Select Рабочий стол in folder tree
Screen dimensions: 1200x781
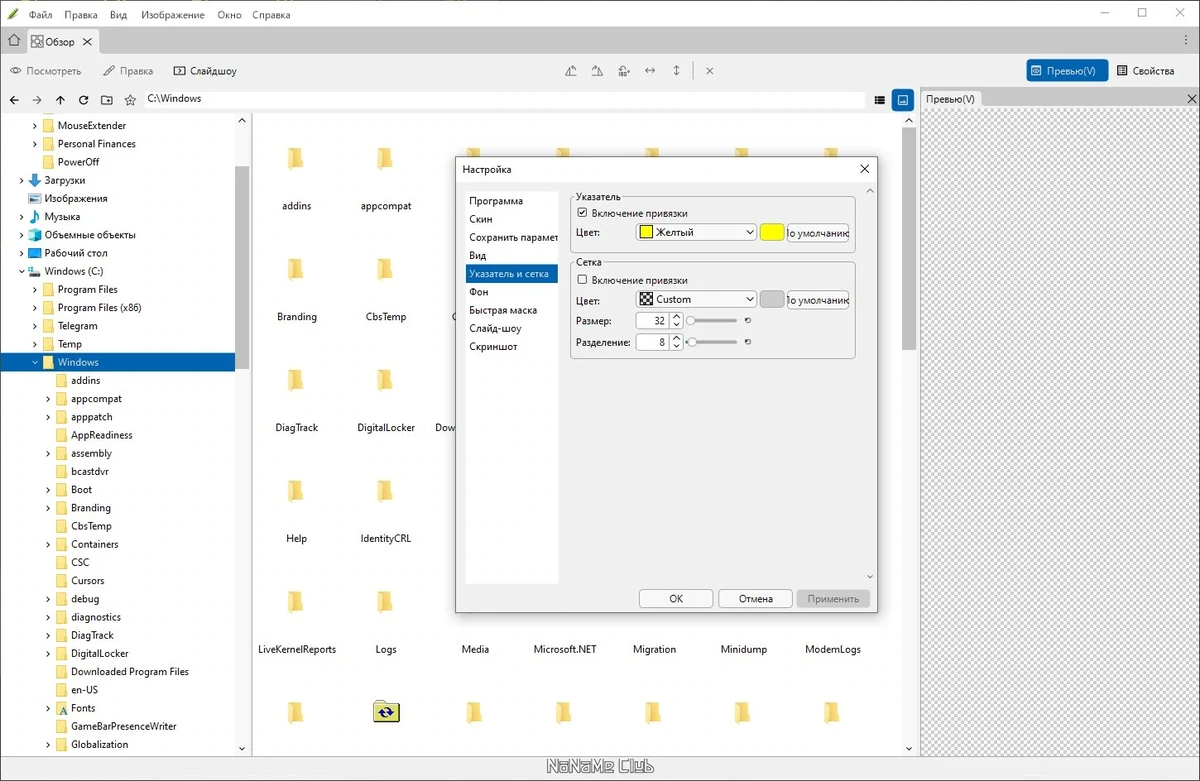coord(76,253)
